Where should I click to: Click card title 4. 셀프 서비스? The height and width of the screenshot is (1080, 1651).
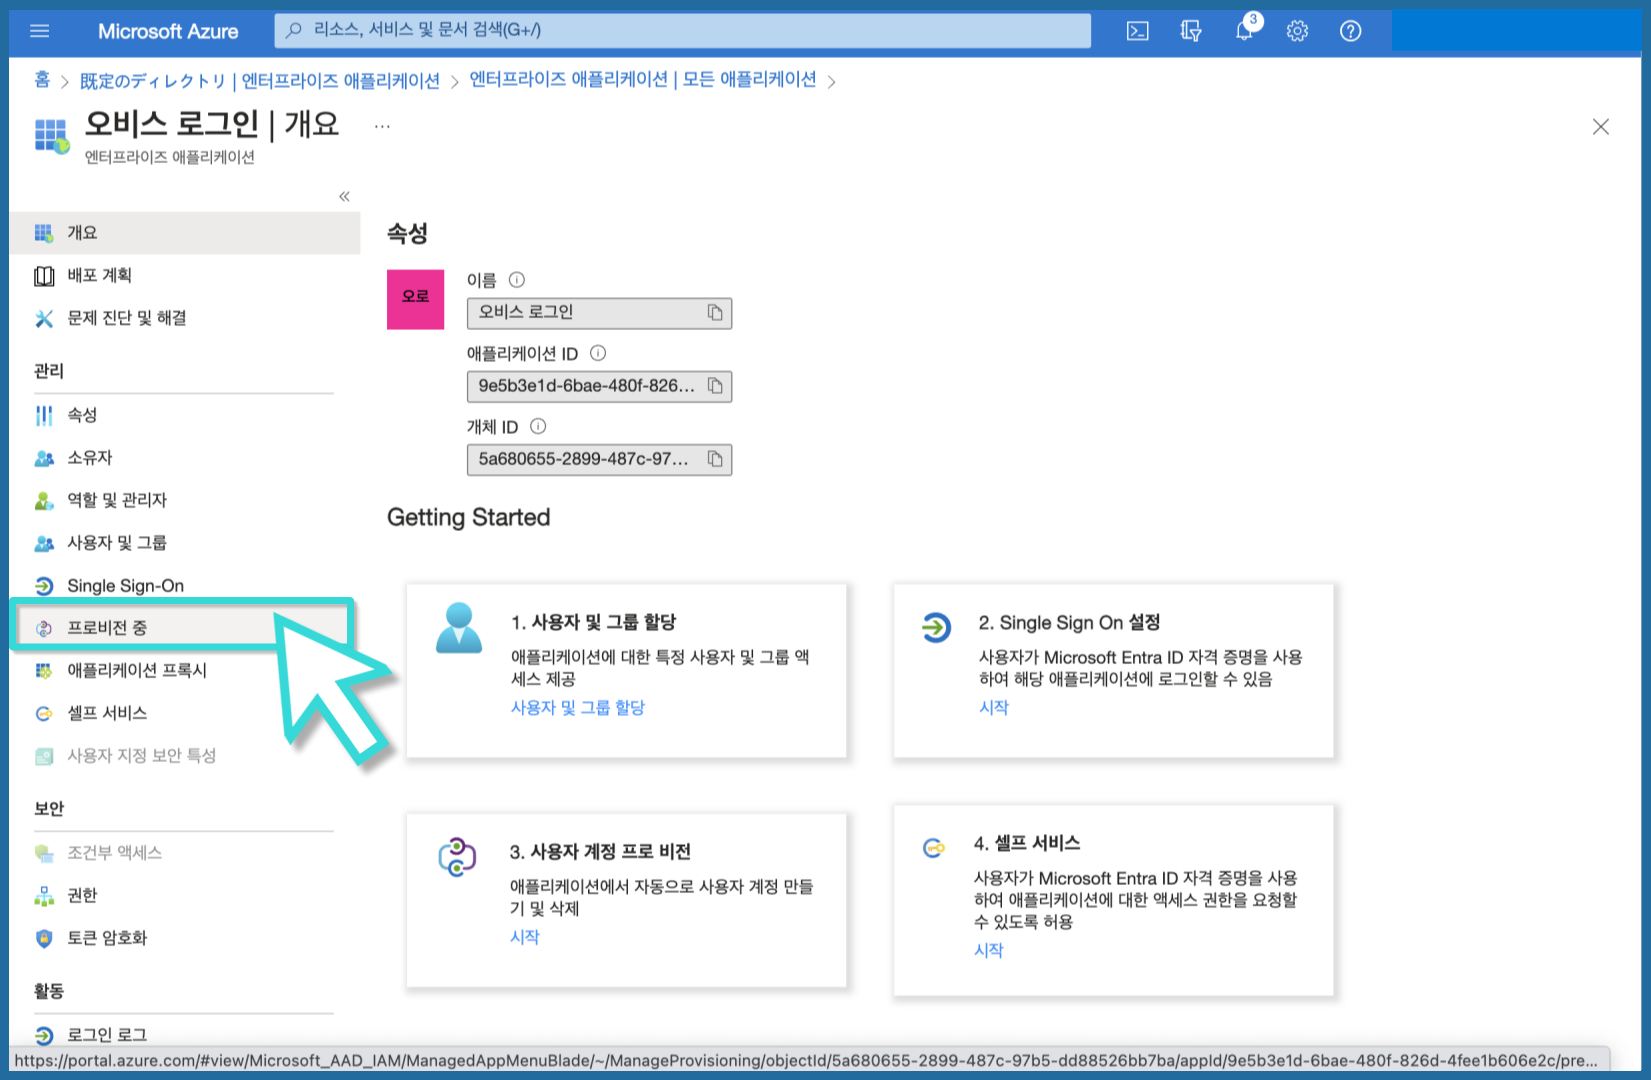point(1028,844)
